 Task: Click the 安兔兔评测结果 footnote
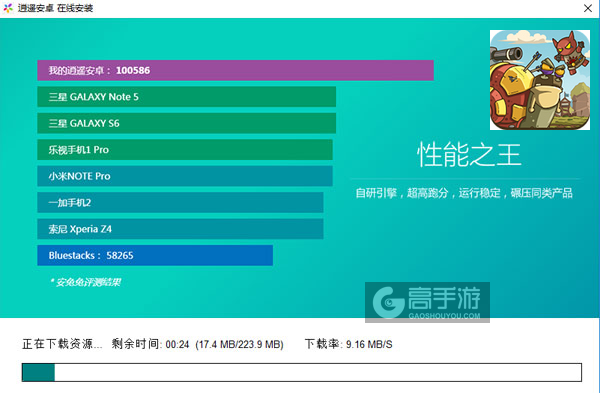(85, 282)
